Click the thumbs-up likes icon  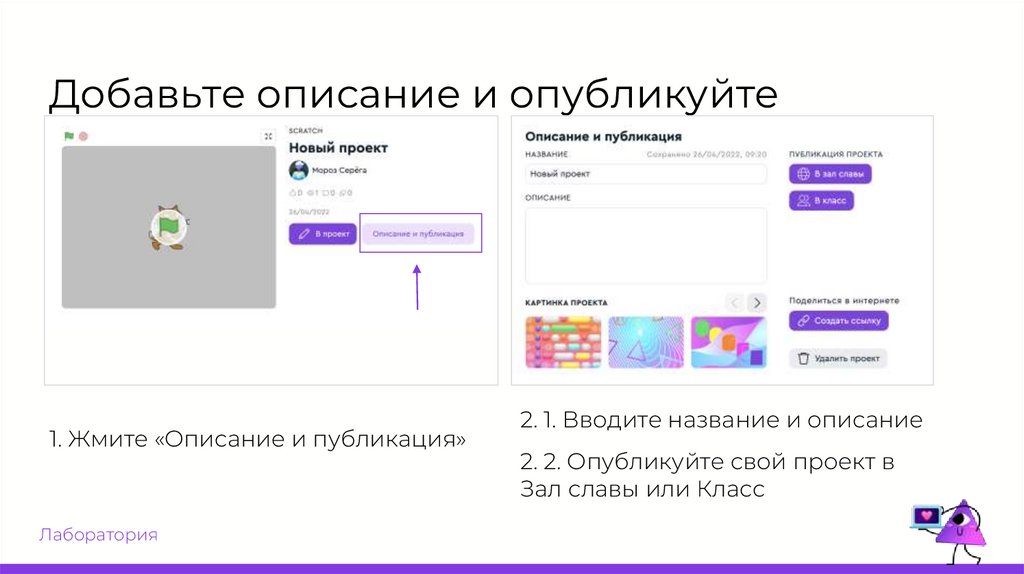293,193
